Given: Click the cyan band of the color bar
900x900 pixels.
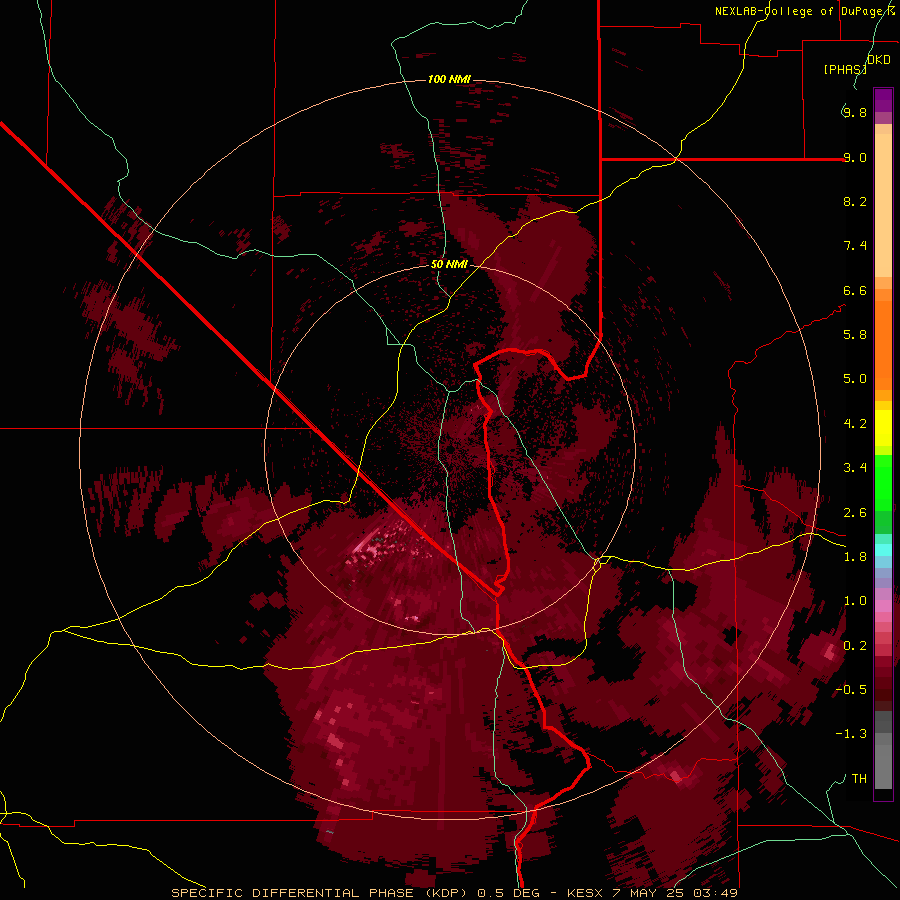Looking at the screenshot, I should (x=883, y=550).
